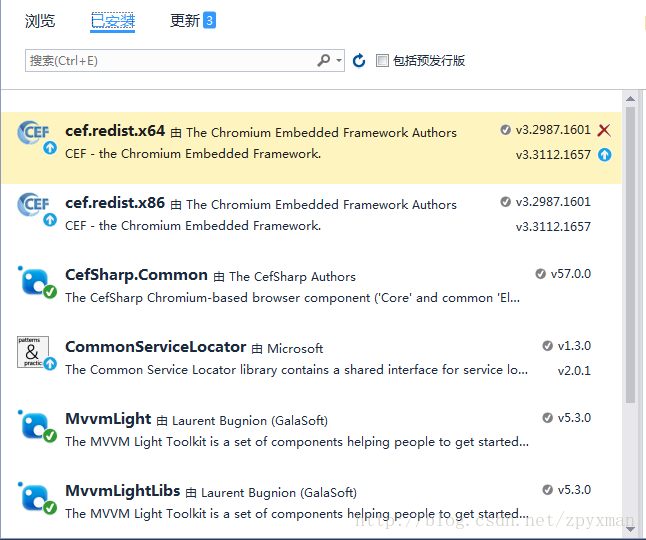Click author The CefSharp Authors
This screenshot has width=646, height=540.
pos(293,277)
